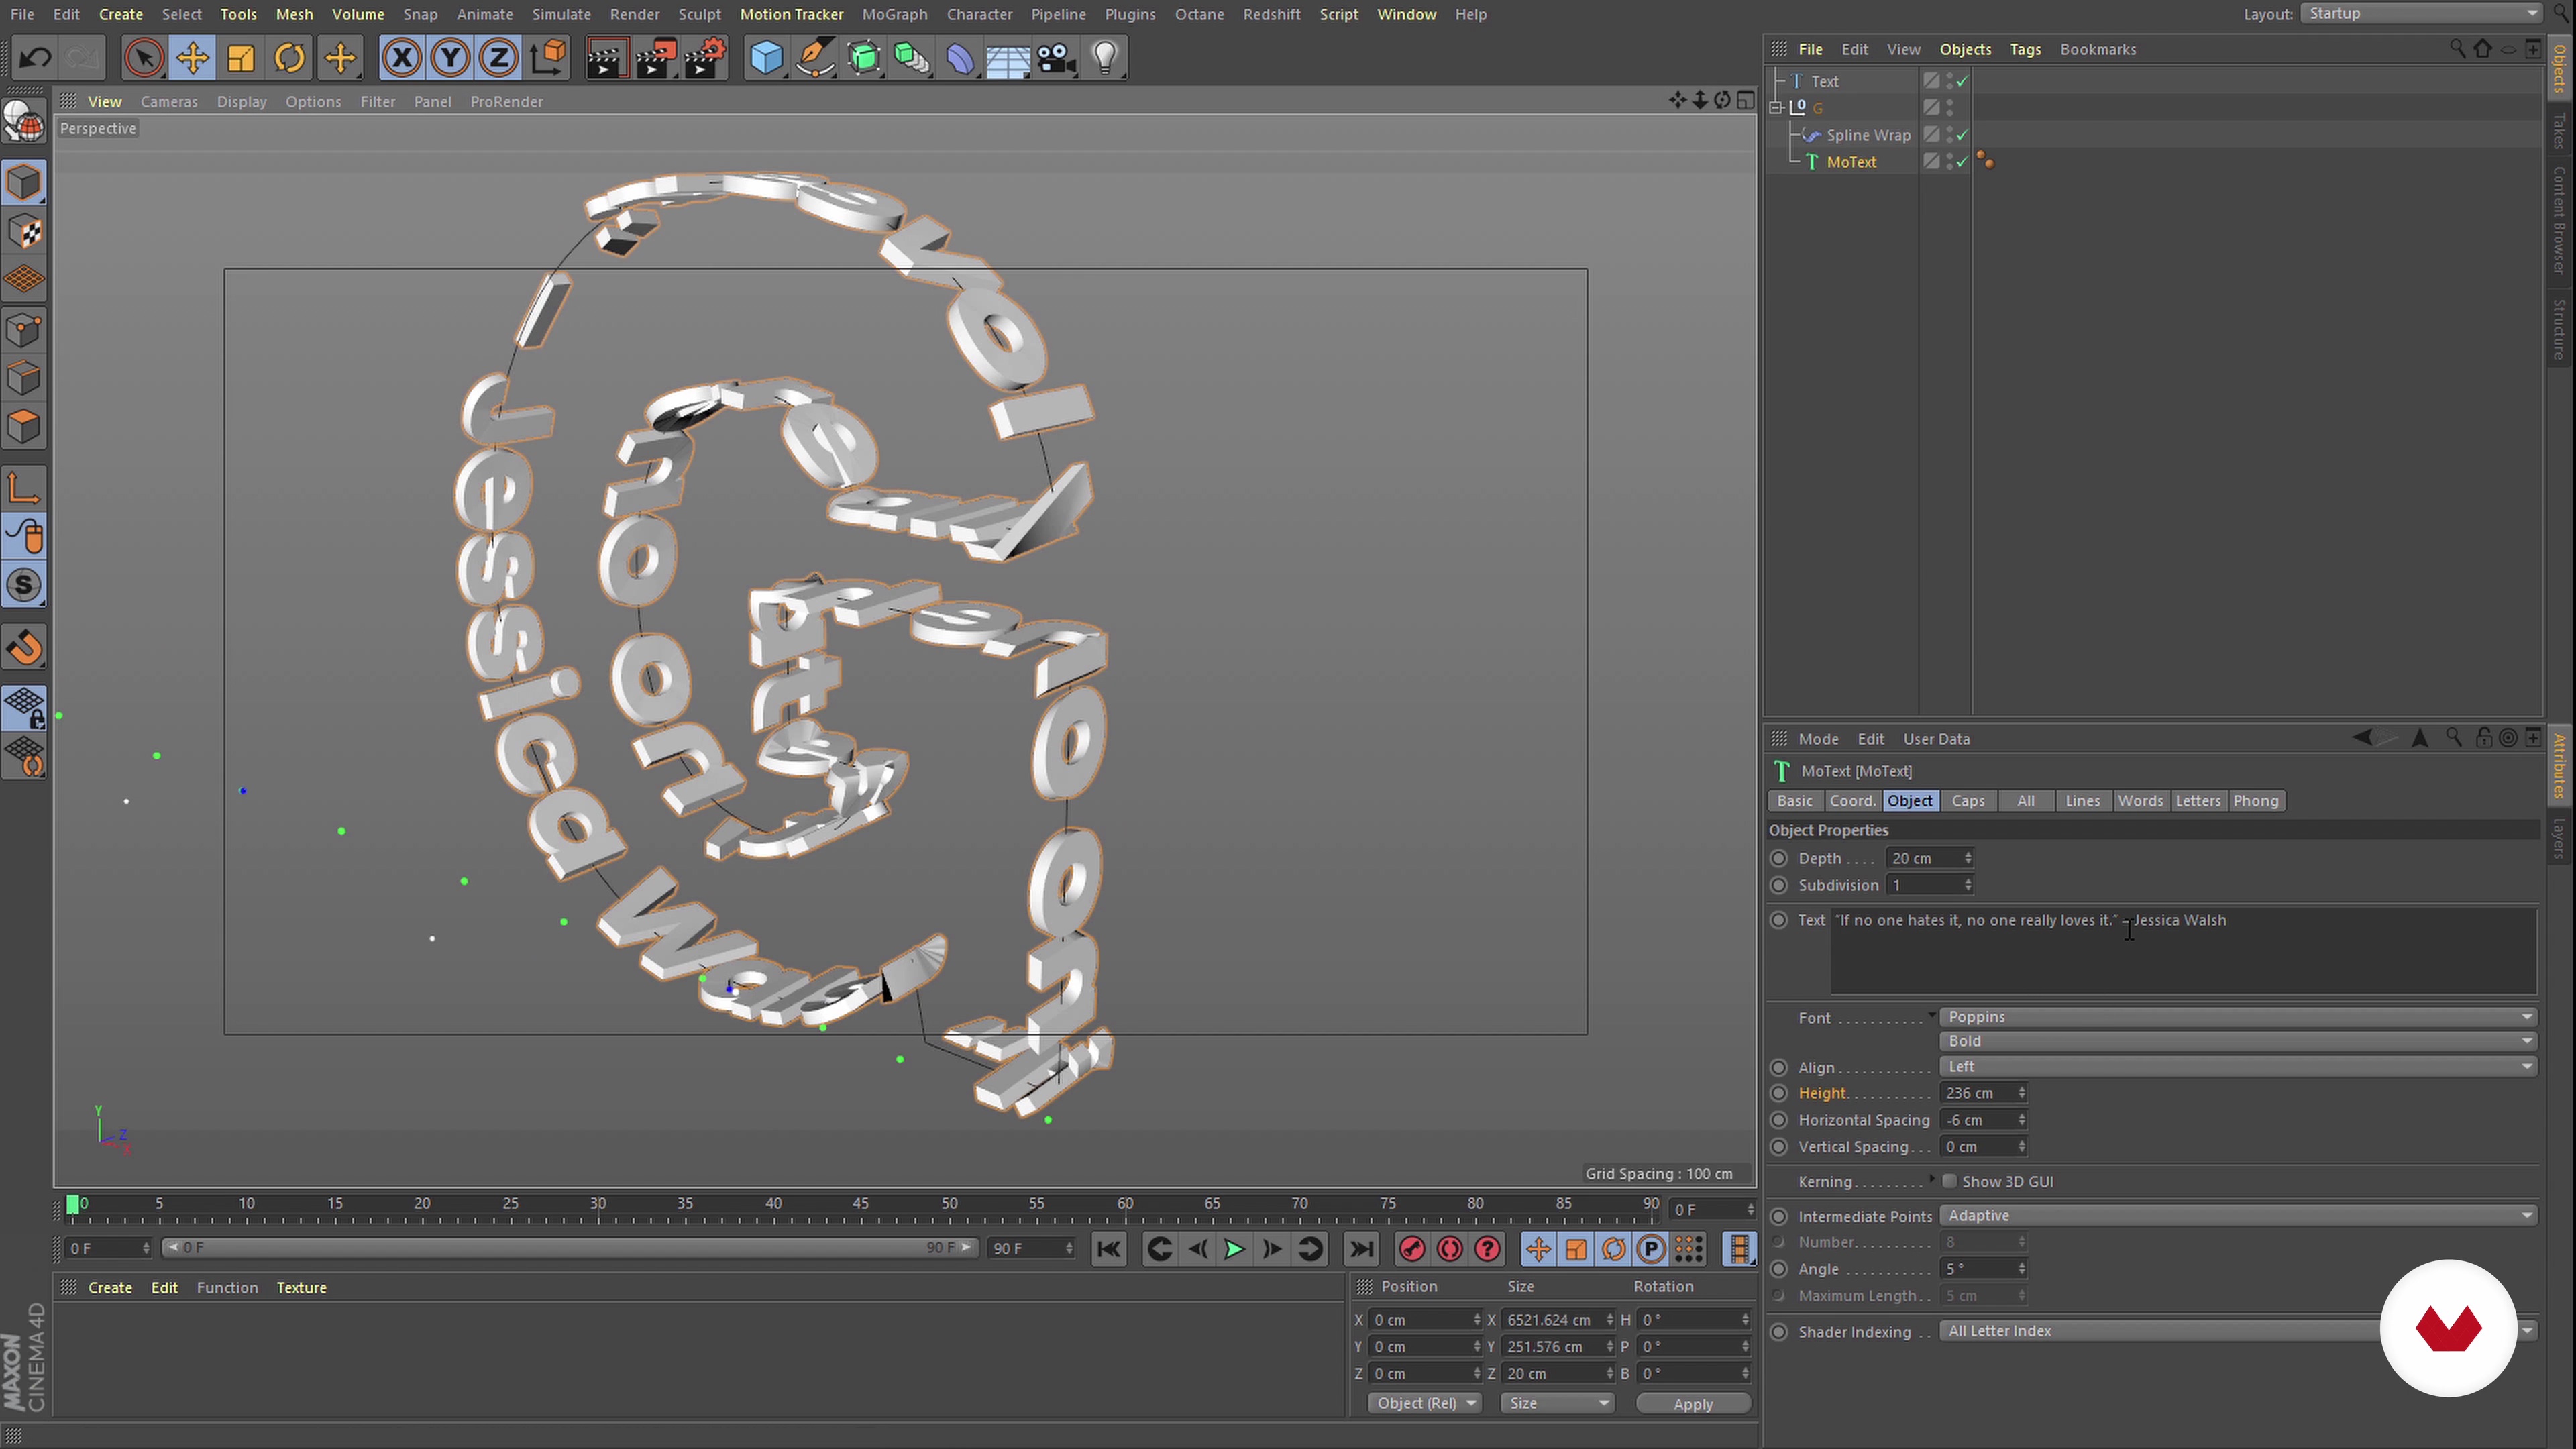Click frame 45 on the timeline

click(x=861, y=1204)
